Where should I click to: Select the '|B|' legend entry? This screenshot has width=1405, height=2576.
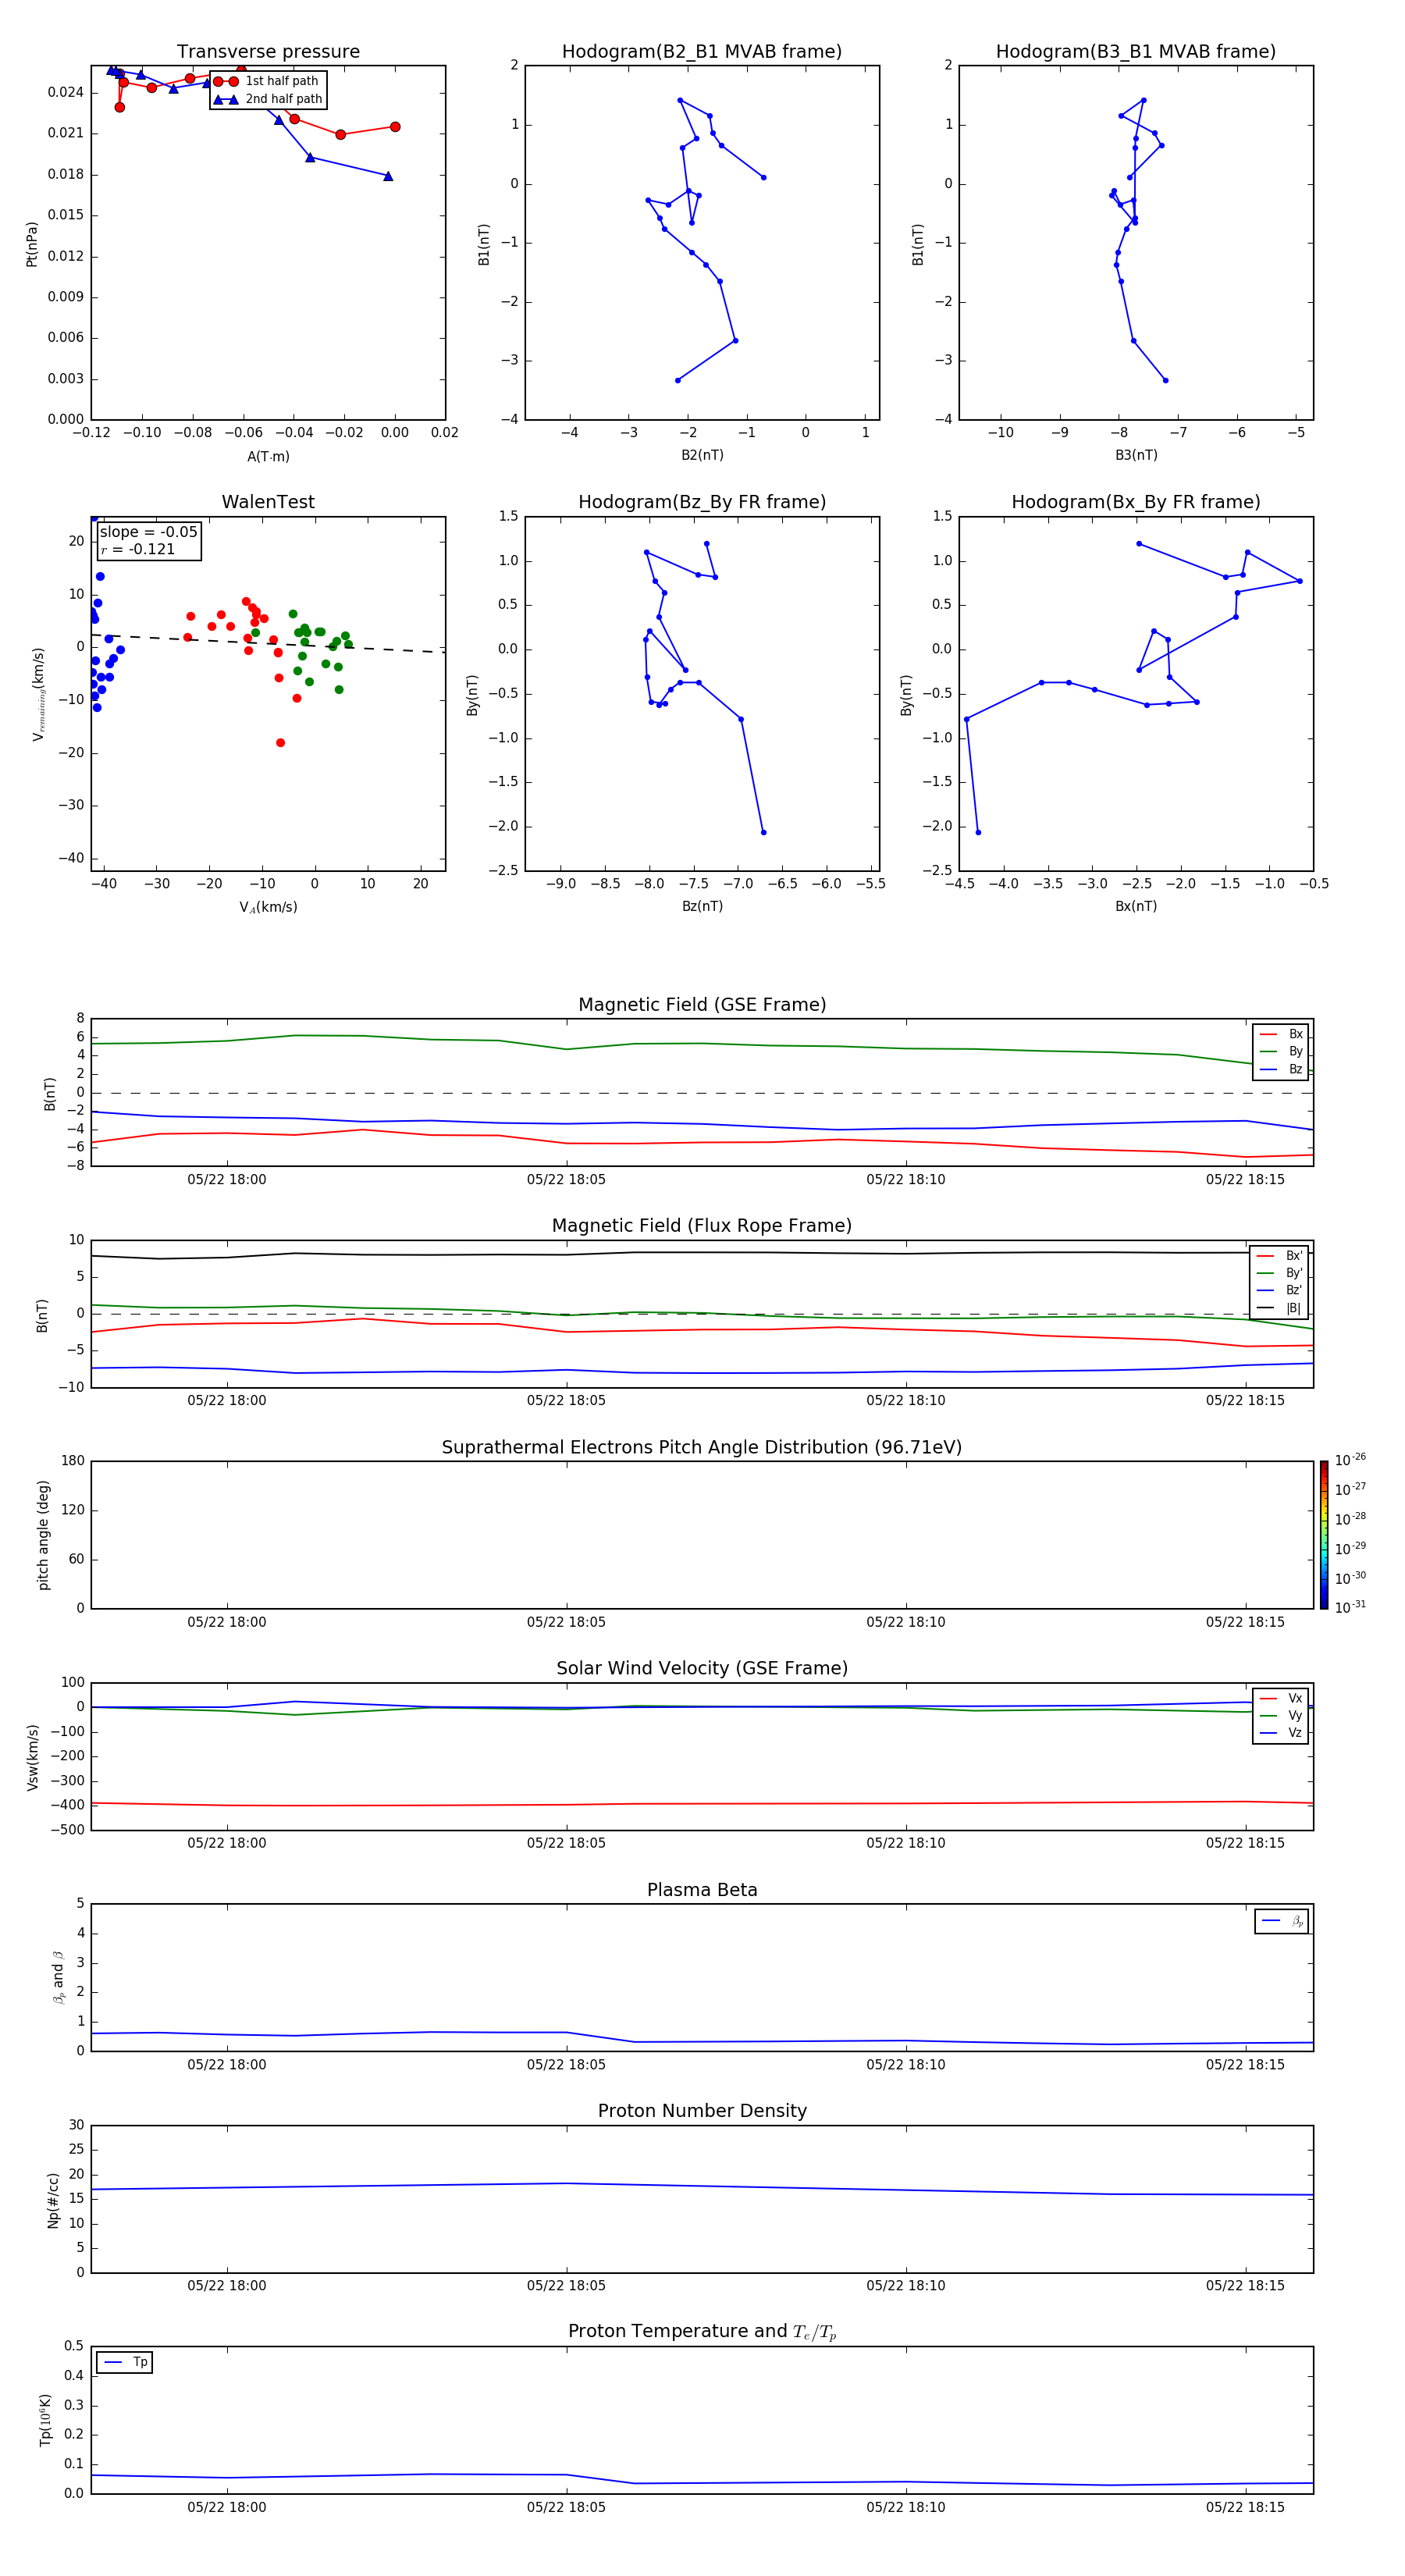pos(1280,1308)
